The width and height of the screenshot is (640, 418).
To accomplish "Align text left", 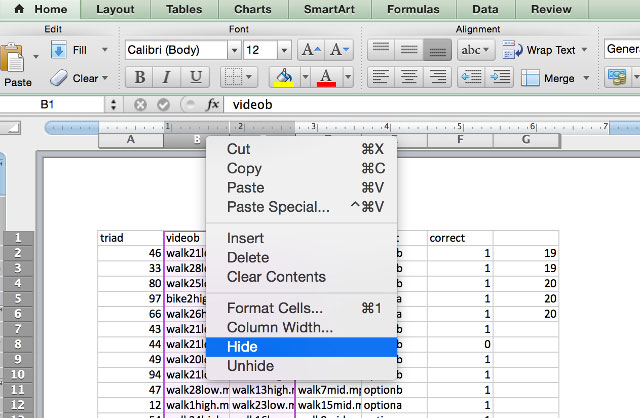I will [381, 77].
